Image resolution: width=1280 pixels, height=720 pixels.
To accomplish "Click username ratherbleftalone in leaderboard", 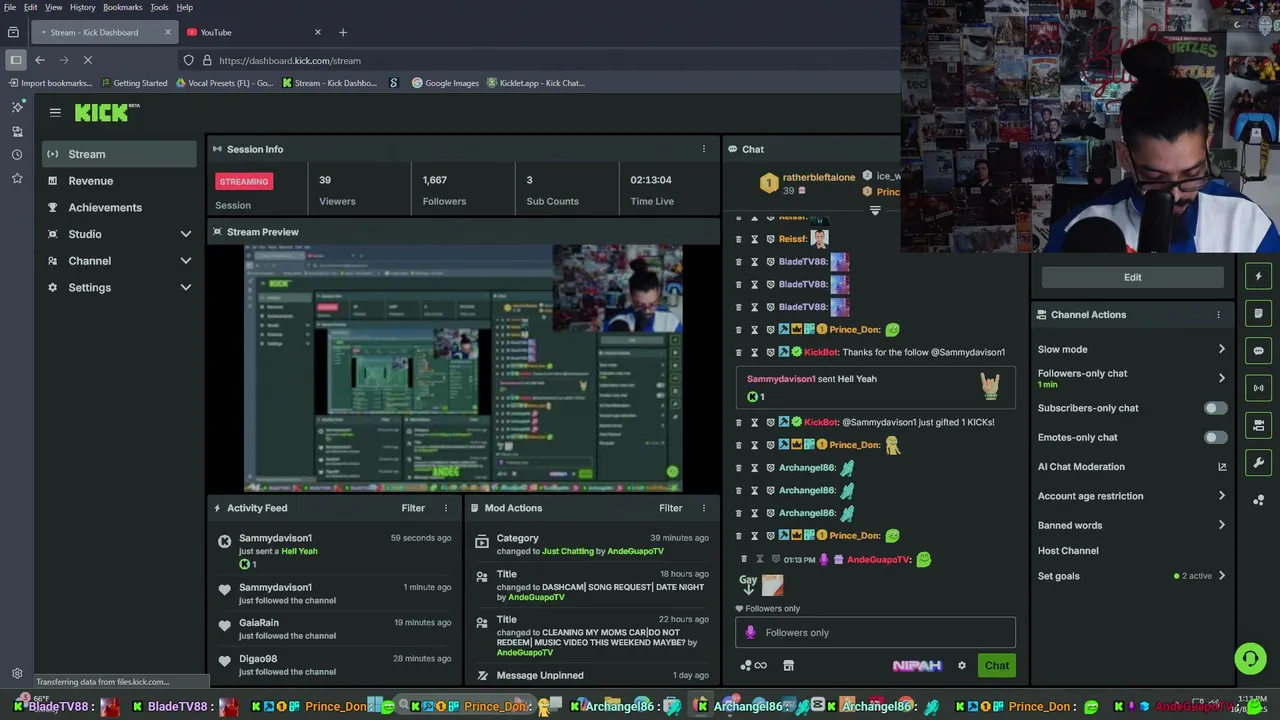I will pos(818,177).
